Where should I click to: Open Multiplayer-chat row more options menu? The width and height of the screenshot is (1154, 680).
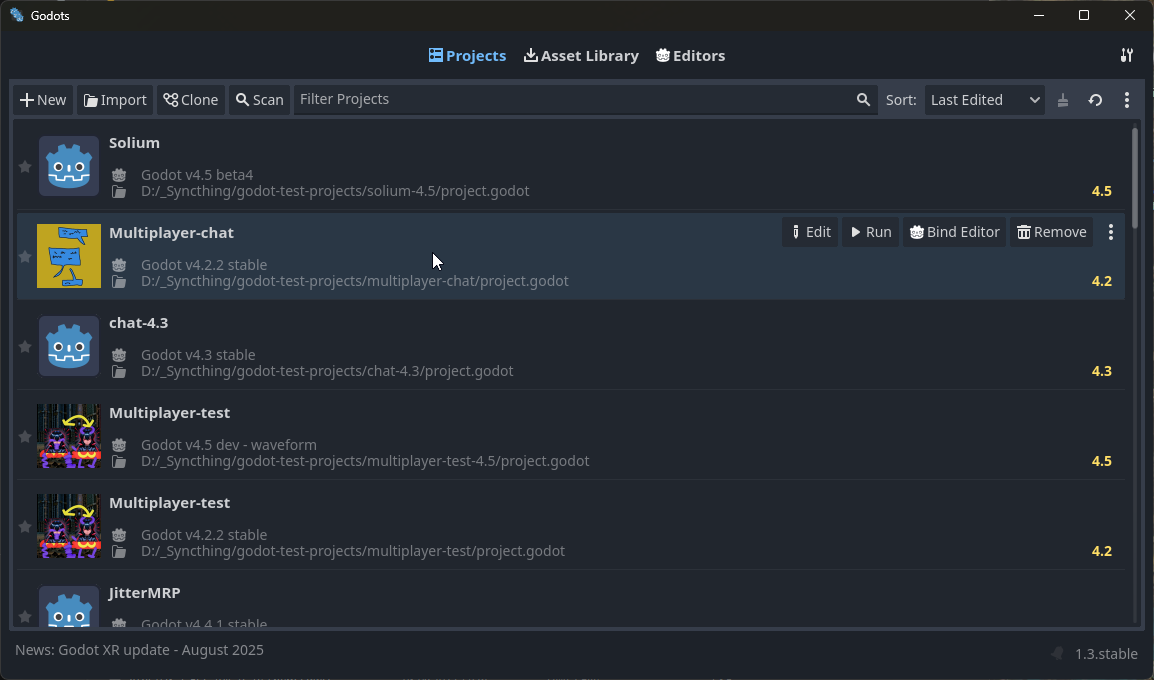1111,232
